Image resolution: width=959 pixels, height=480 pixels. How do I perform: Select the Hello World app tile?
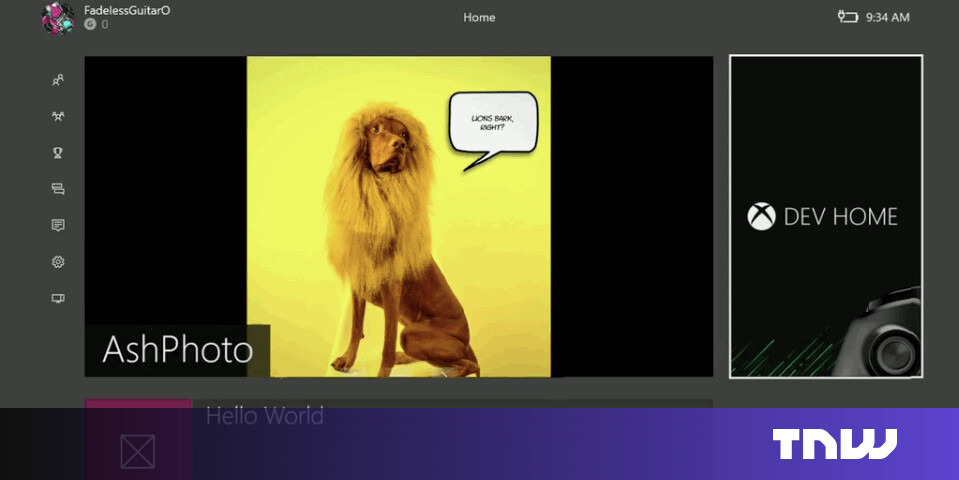(399, 439)
